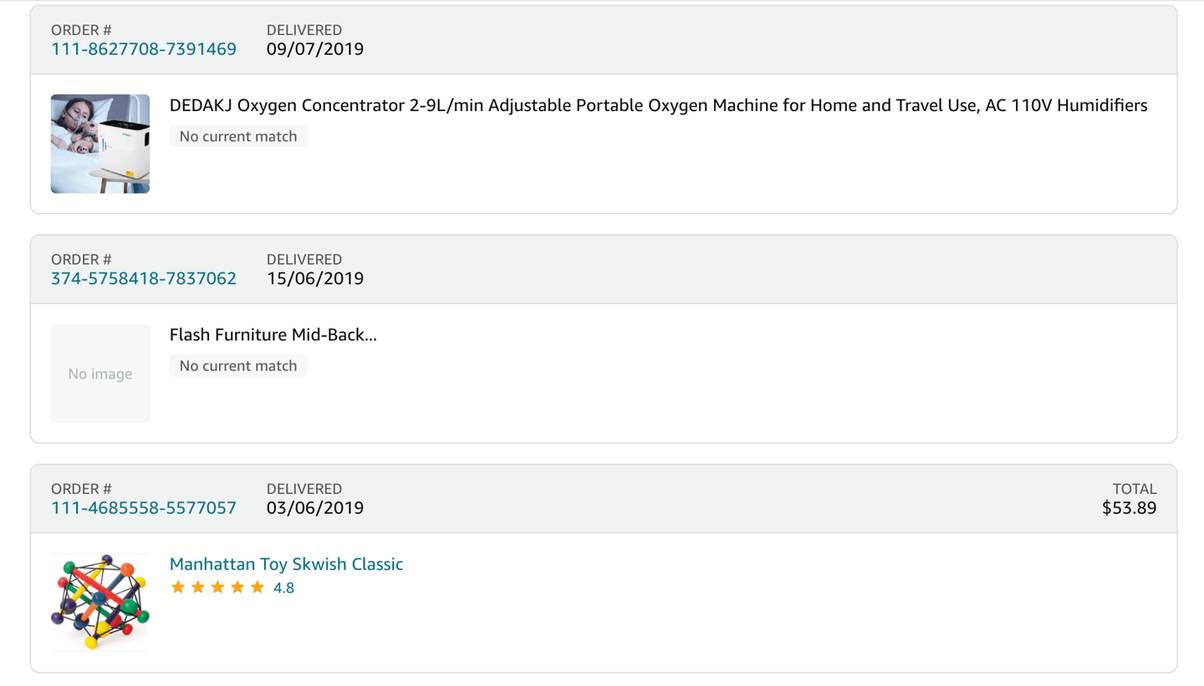1204x686 pixels.
Task: Click the Skwish toy product image
Action: (100, 602)
